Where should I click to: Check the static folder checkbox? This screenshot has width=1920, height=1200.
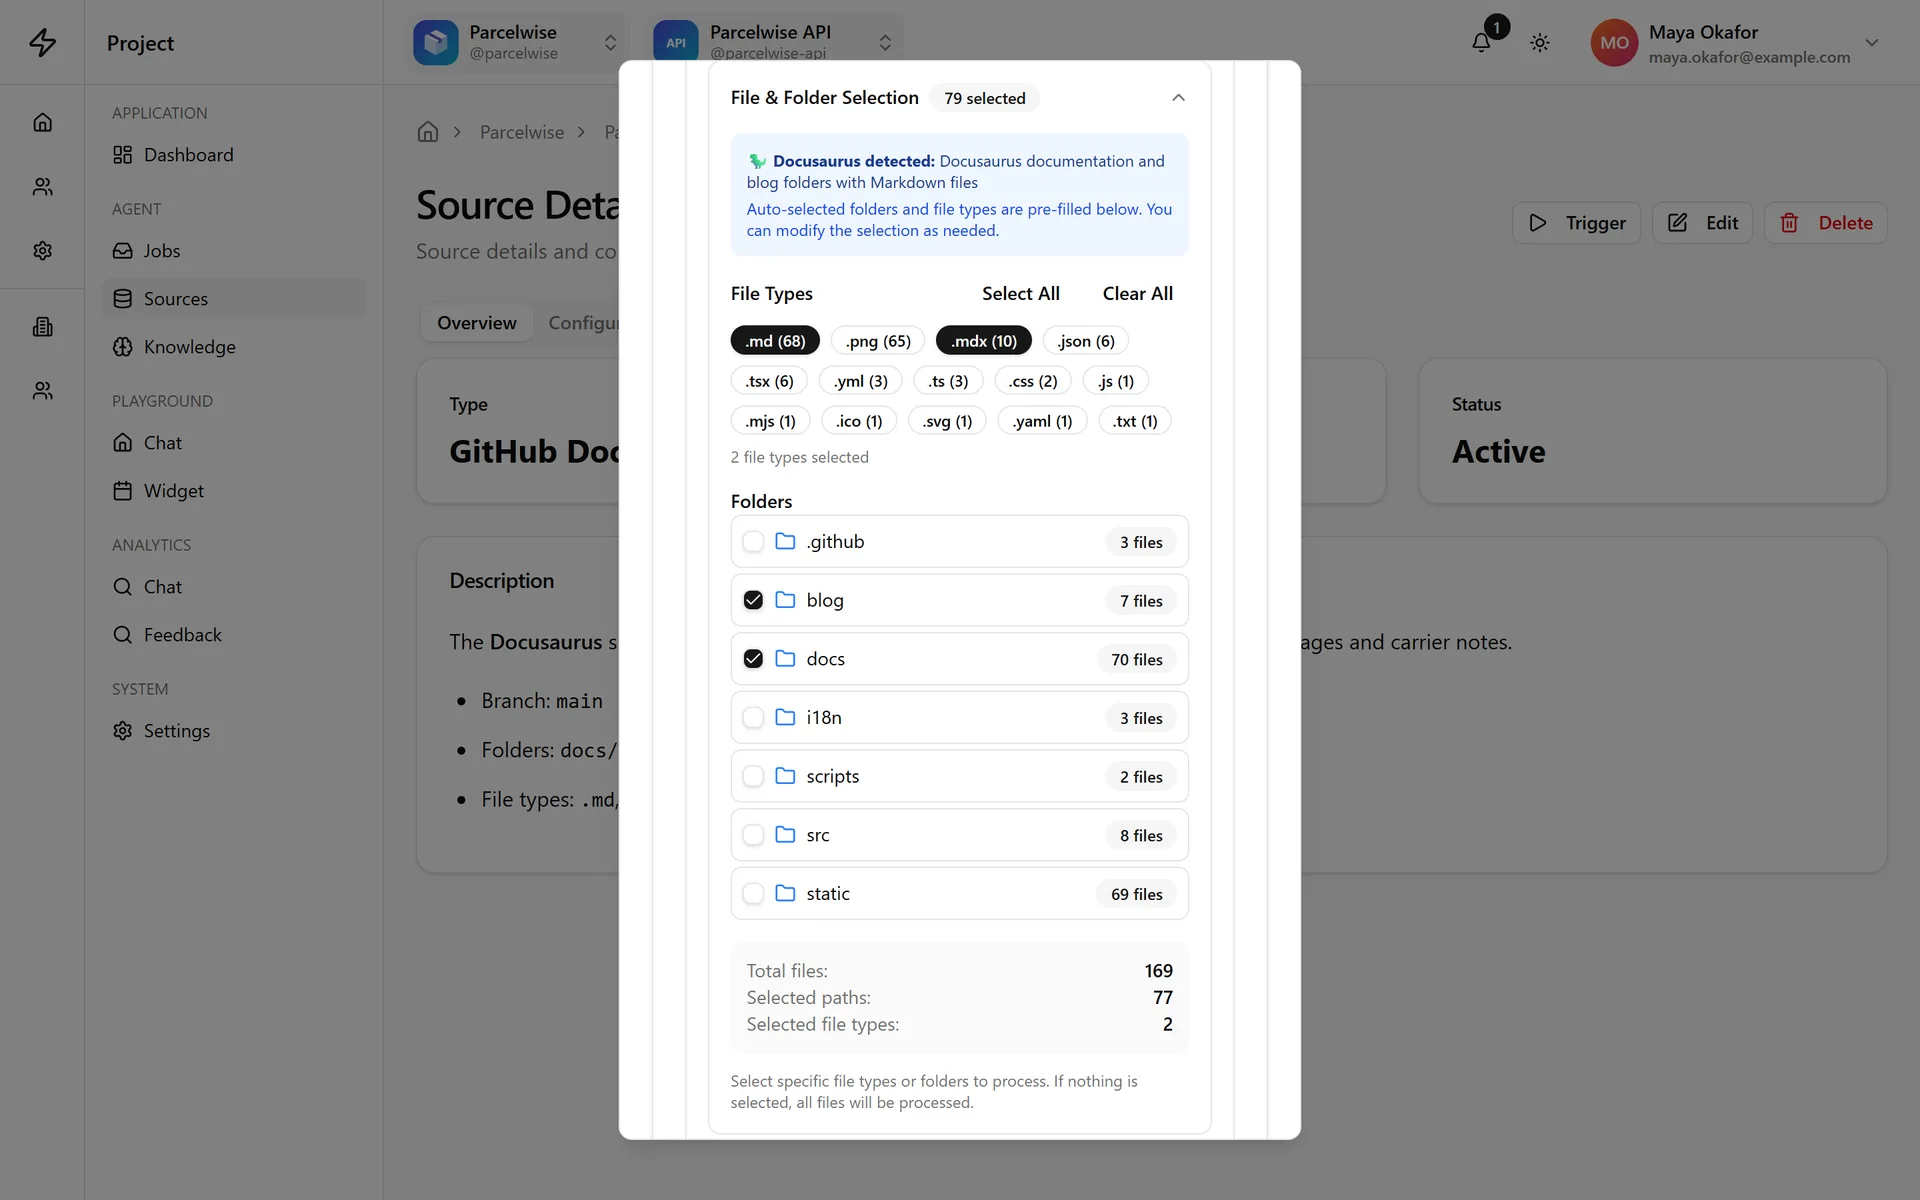pyautogui.click(x=753, y=893)
